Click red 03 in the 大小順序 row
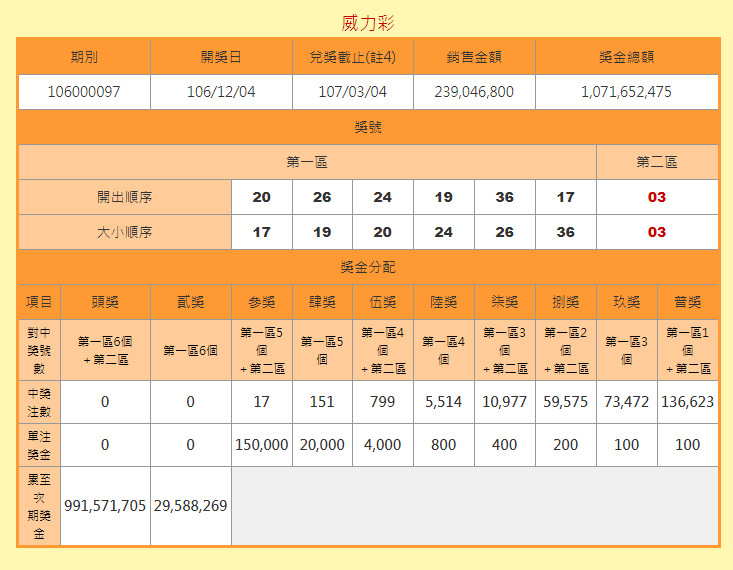 (x=657, y=232)
